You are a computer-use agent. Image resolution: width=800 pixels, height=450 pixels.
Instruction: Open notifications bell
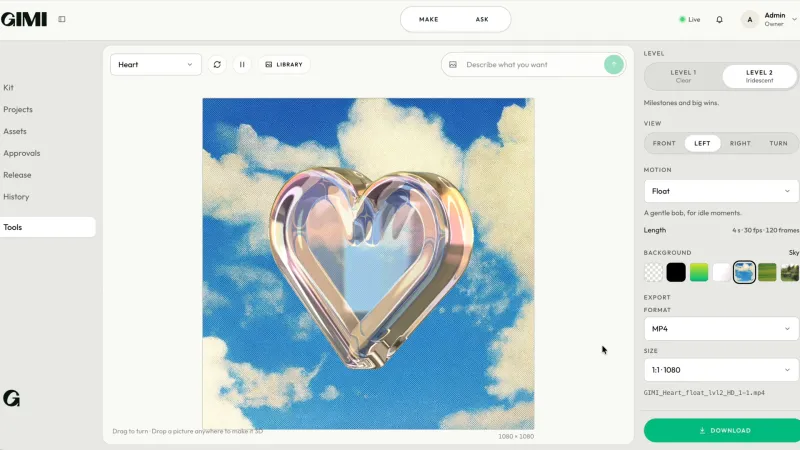[x=719, y=19]
